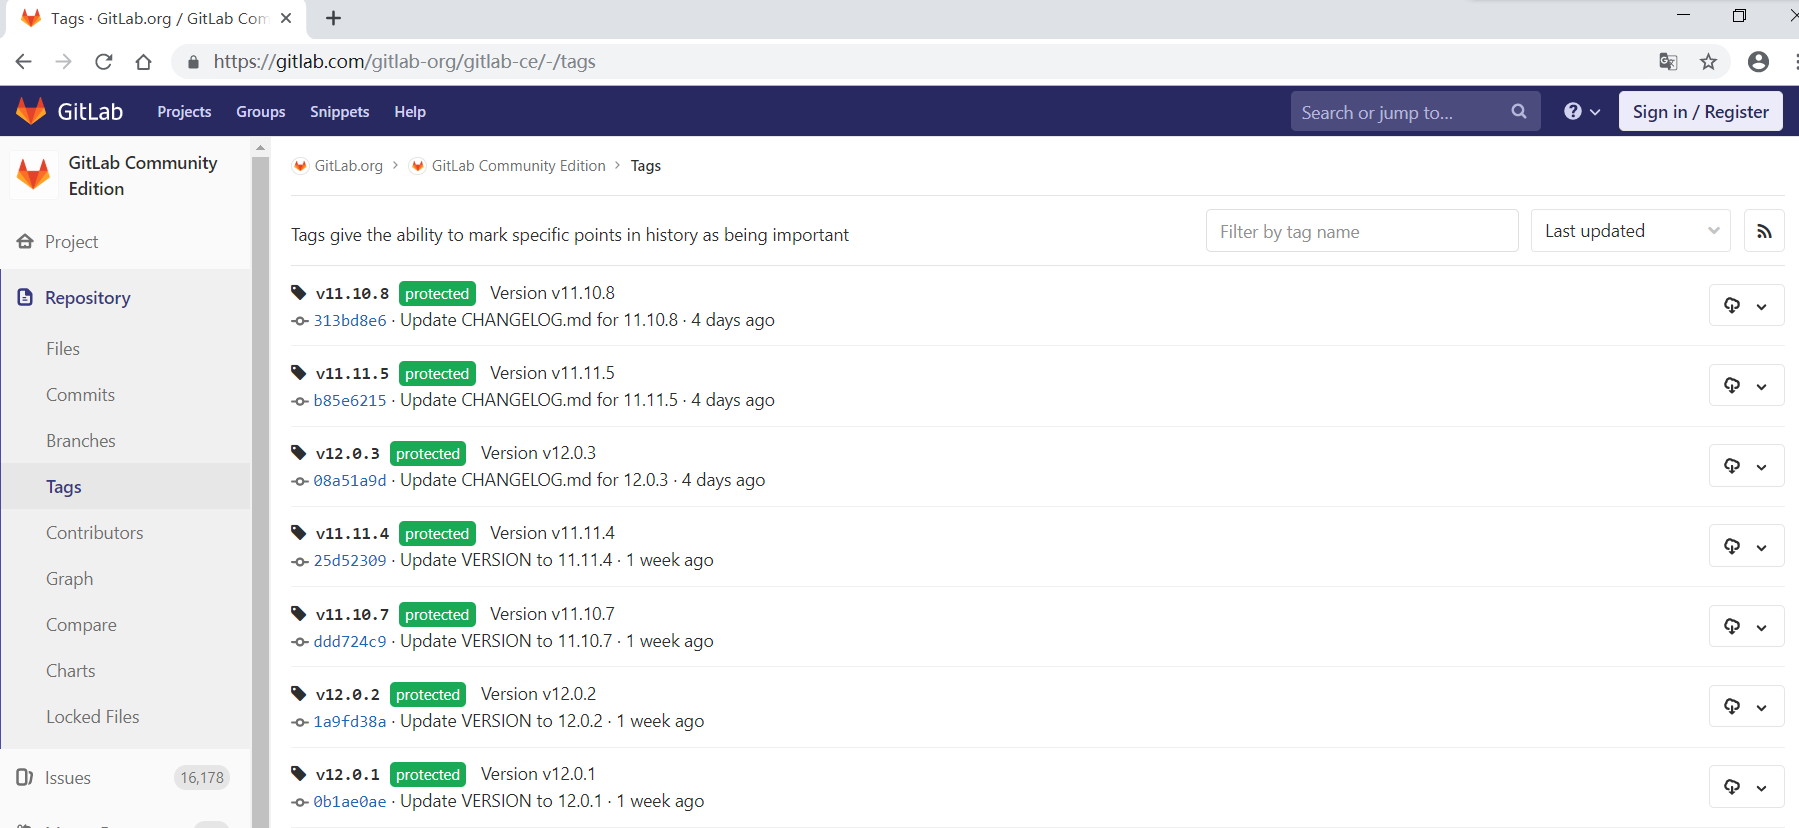The height and width of the screenshot is (828, 1799).
Task: Click the search magnifier icon
Action: point(1519,112)
